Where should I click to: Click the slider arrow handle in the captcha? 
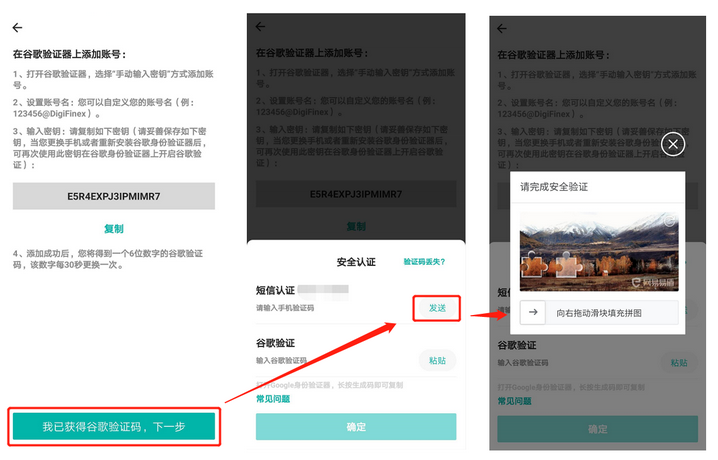(x=534, y=313)
